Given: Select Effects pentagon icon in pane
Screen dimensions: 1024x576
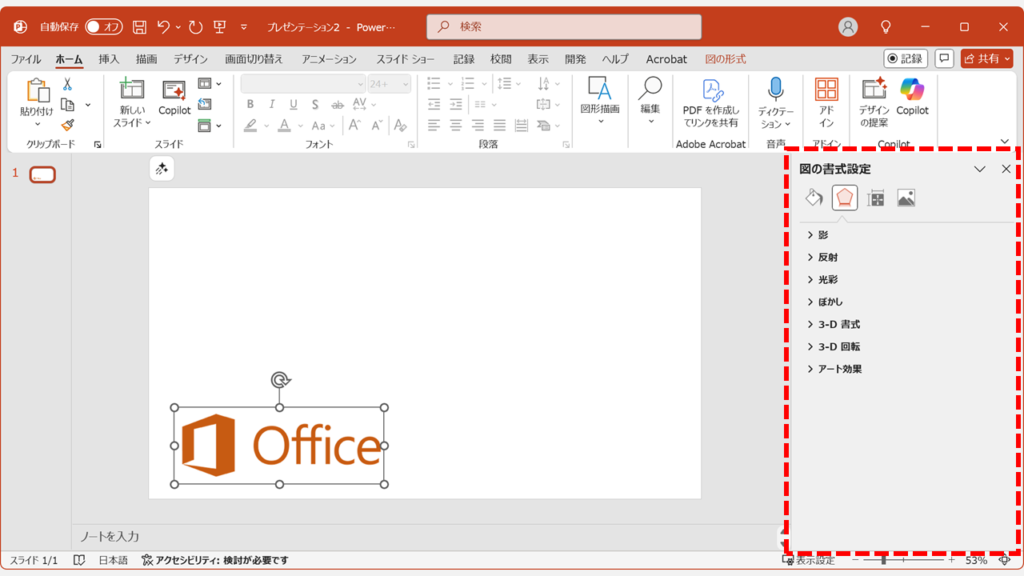Looking at the screenshot, I should [x=844, y=197].
